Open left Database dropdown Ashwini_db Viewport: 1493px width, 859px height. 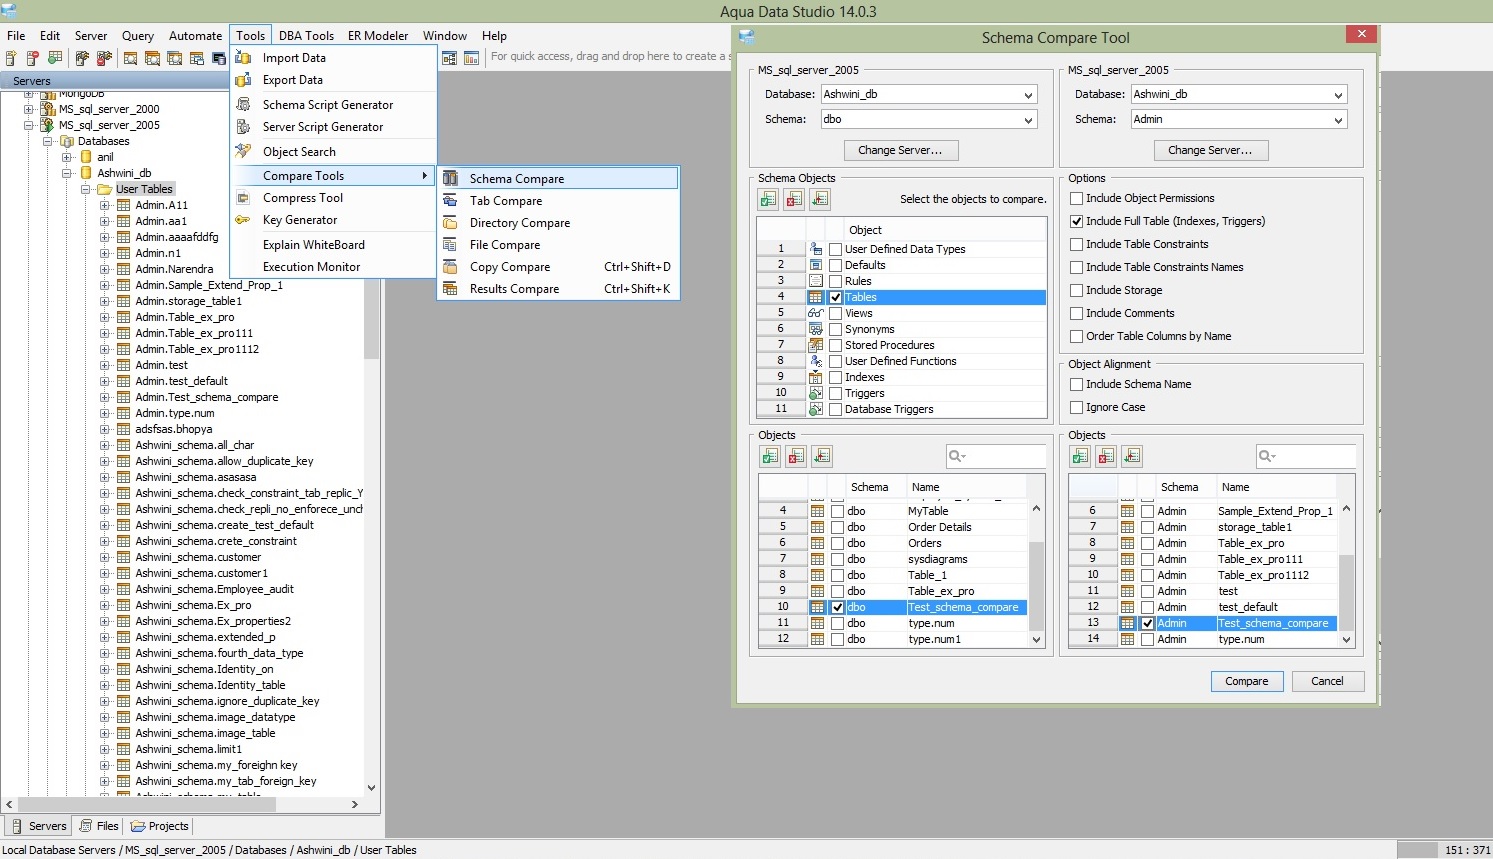929,94
